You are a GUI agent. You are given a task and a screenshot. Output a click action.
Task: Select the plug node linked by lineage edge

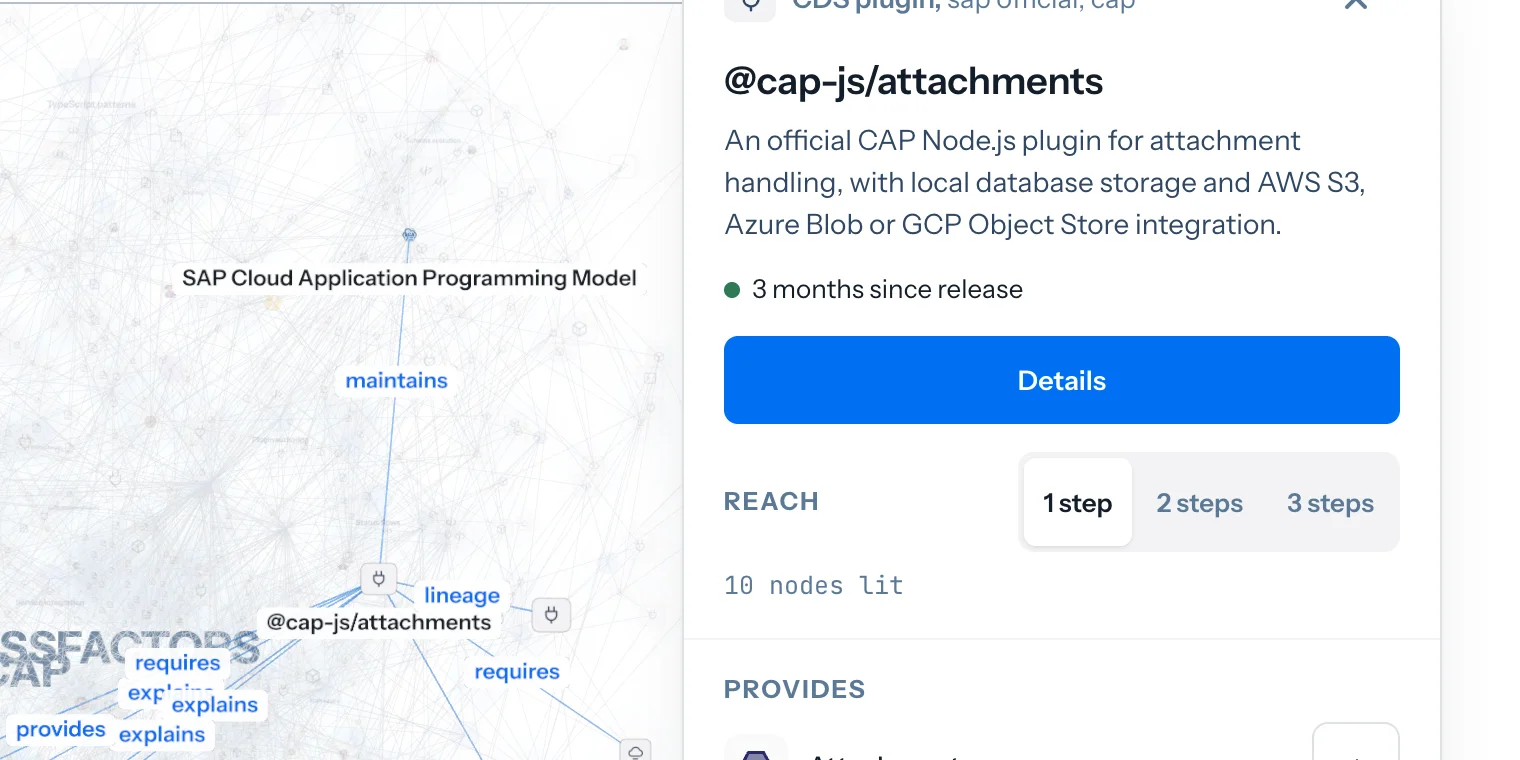click(x=551, y=614)
